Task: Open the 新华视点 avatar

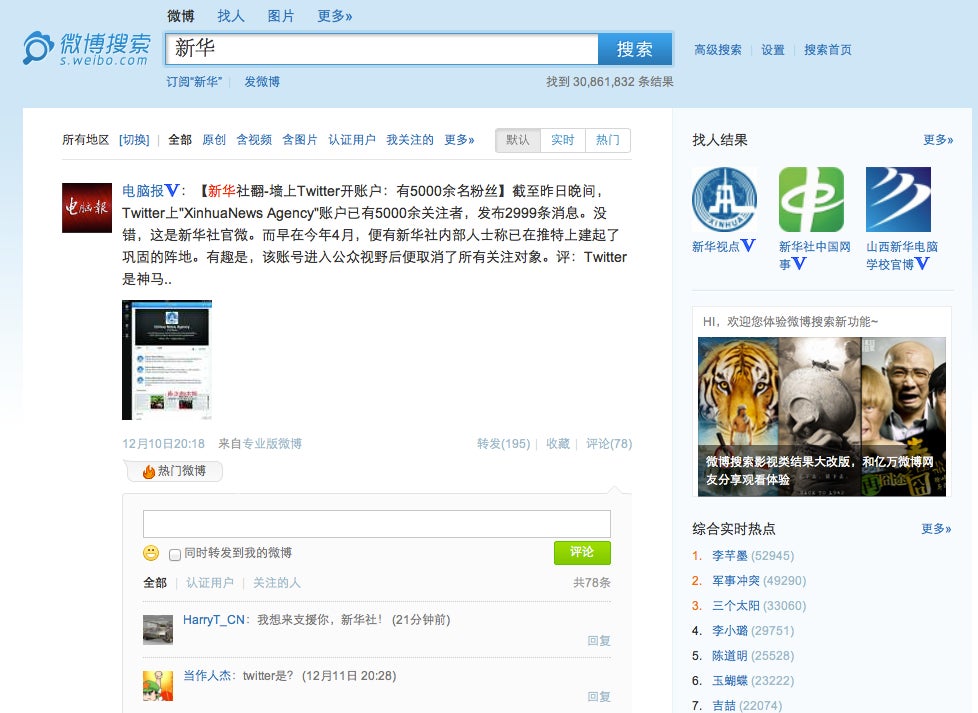Action: coord(724,200)
